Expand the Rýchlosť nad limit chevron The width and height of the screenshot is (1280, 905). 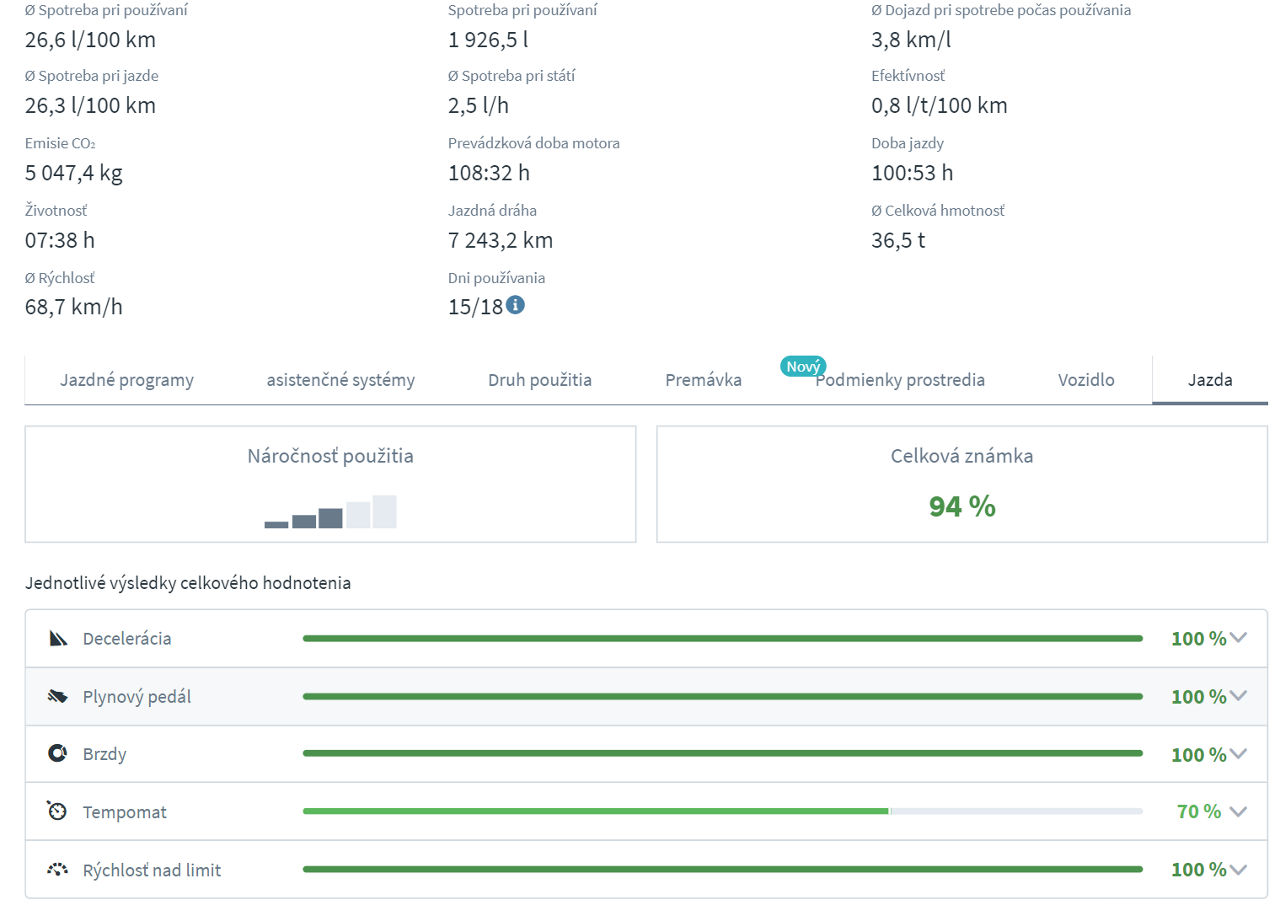coord(1238,870)
